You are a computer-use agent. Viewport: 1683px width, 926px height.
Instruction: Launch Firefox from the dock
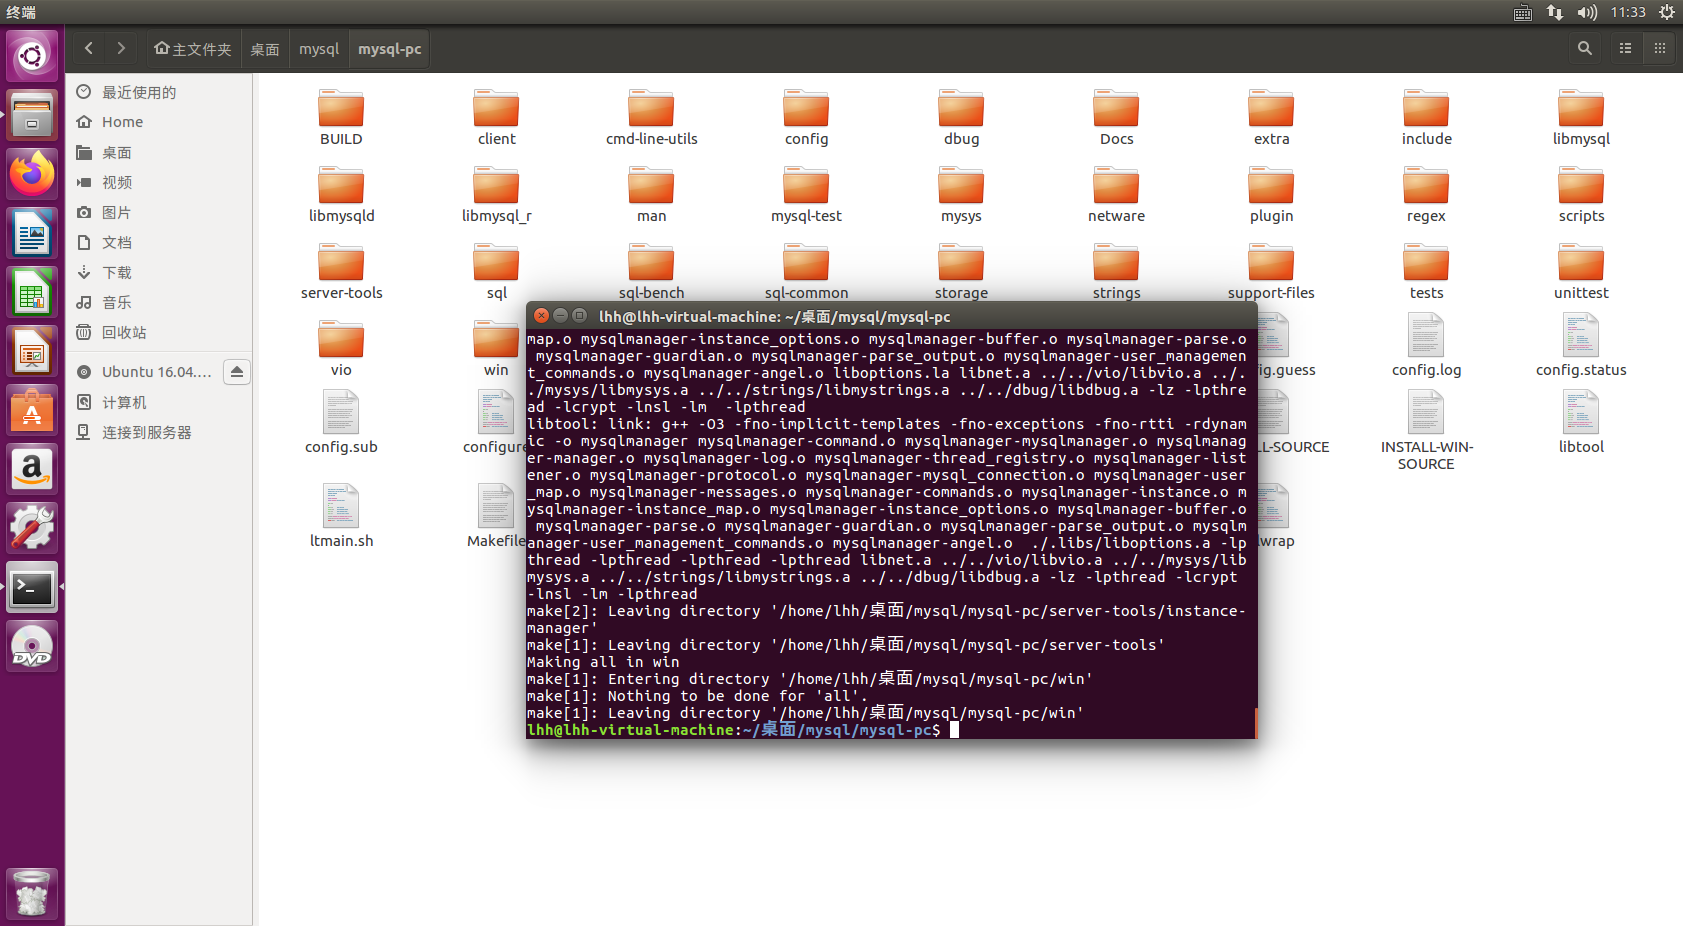pos(32,174)
